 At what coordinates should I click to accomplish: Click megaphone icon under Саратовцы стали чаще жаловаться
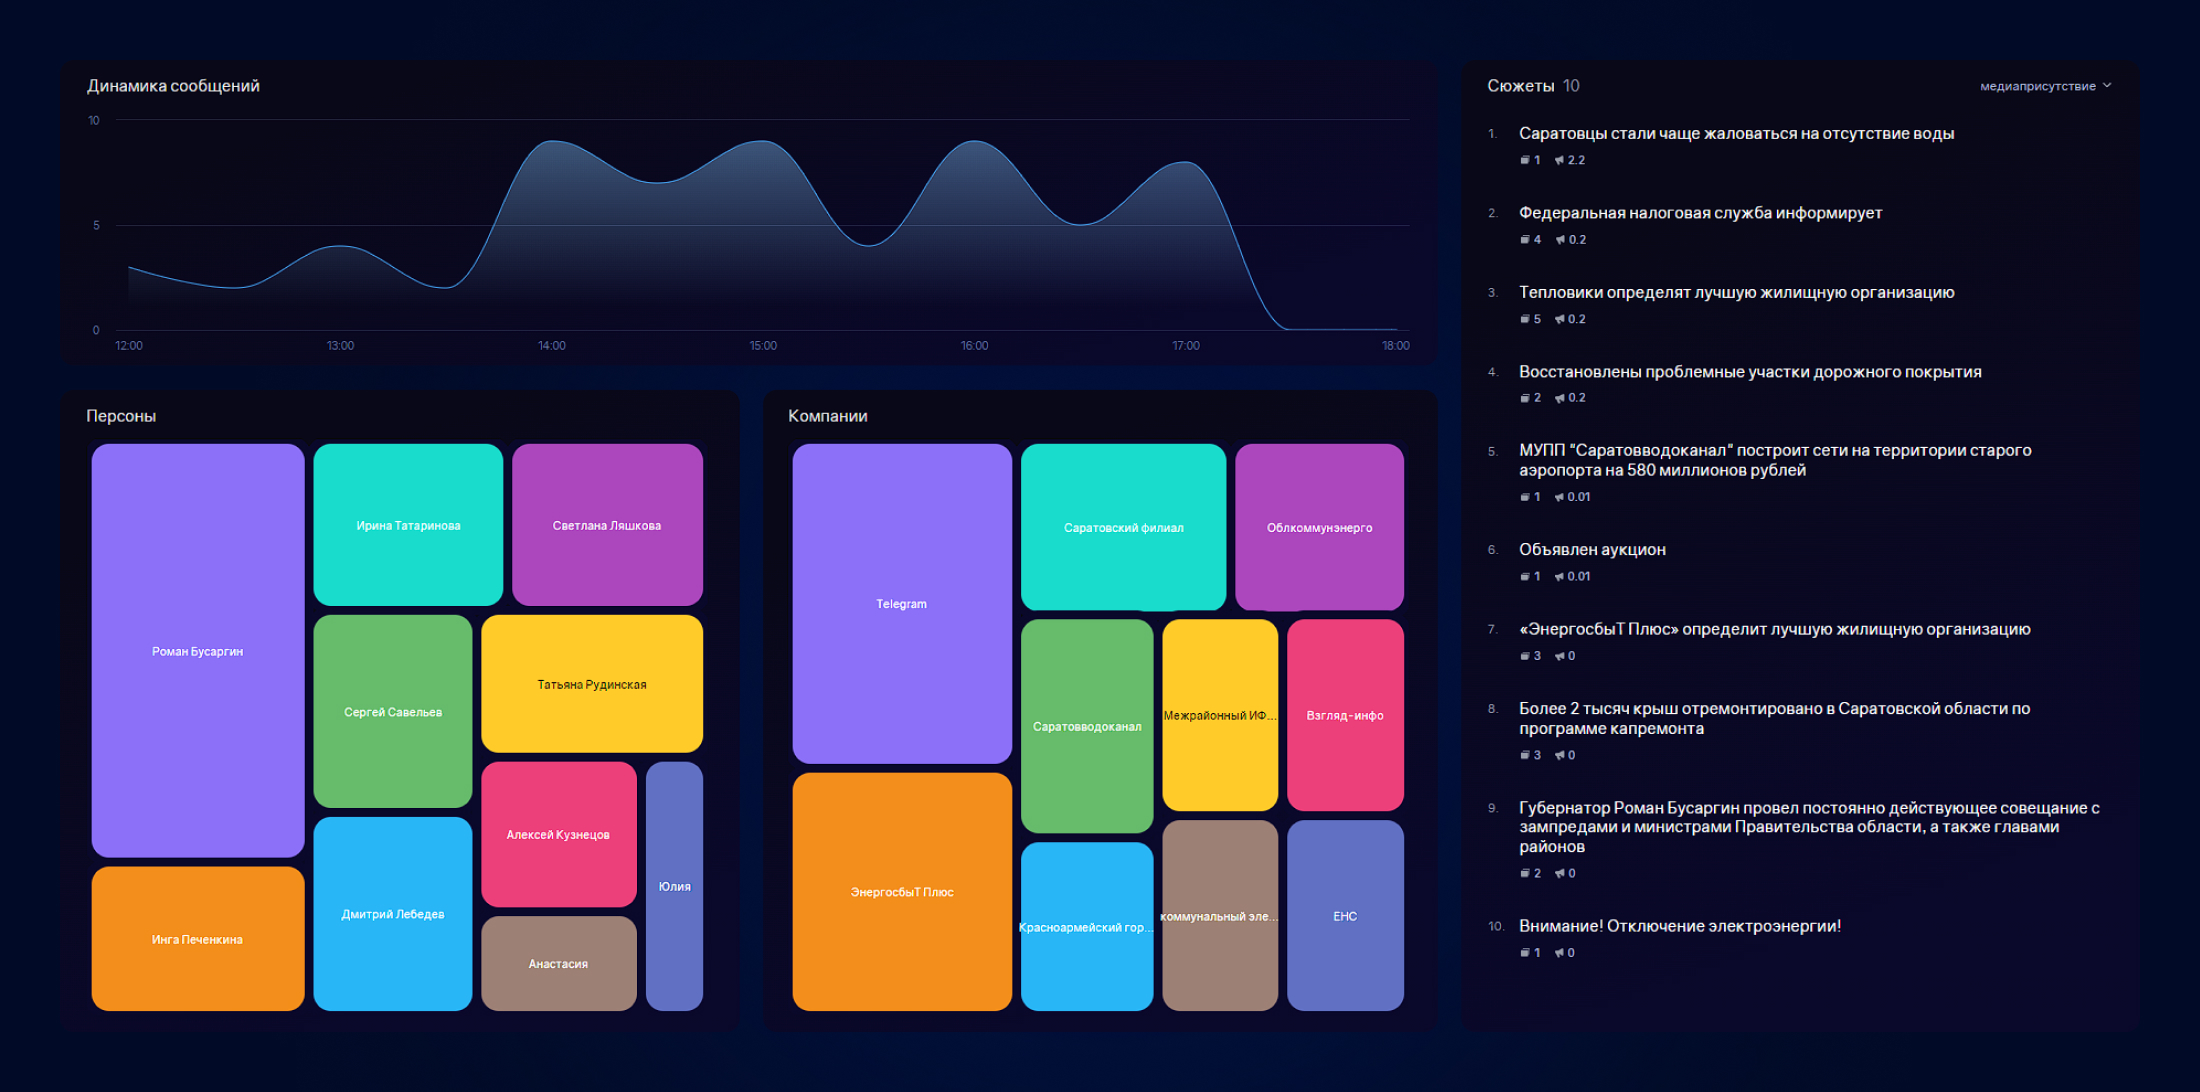click(x=1559, y=160)
